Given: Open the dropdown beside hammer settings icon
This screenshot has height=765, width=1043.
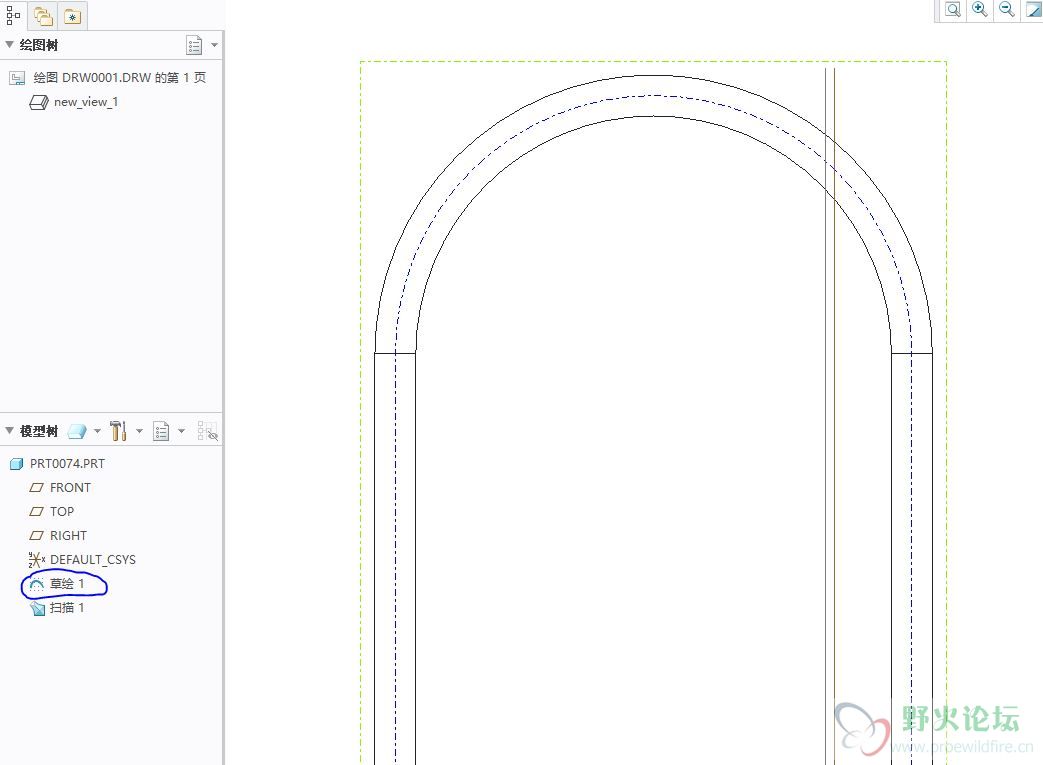Looking at the screenshot, I should pyautogui.click(x=139, y=431).
